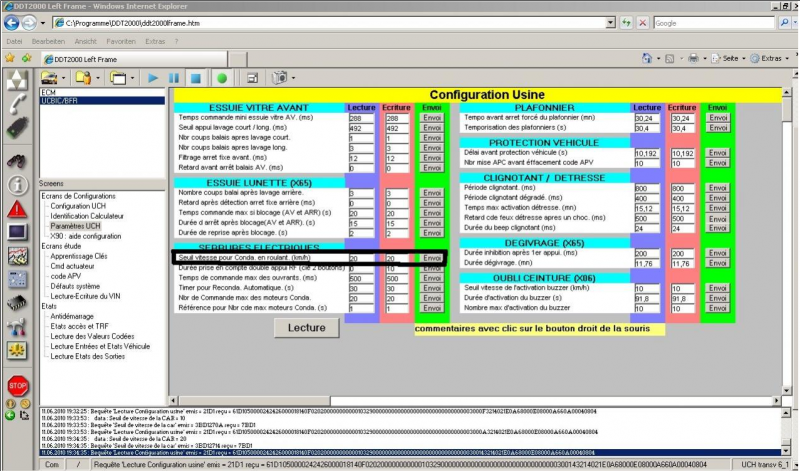
Task: Click the red X stop loading icon
Action: pos(643,22)
